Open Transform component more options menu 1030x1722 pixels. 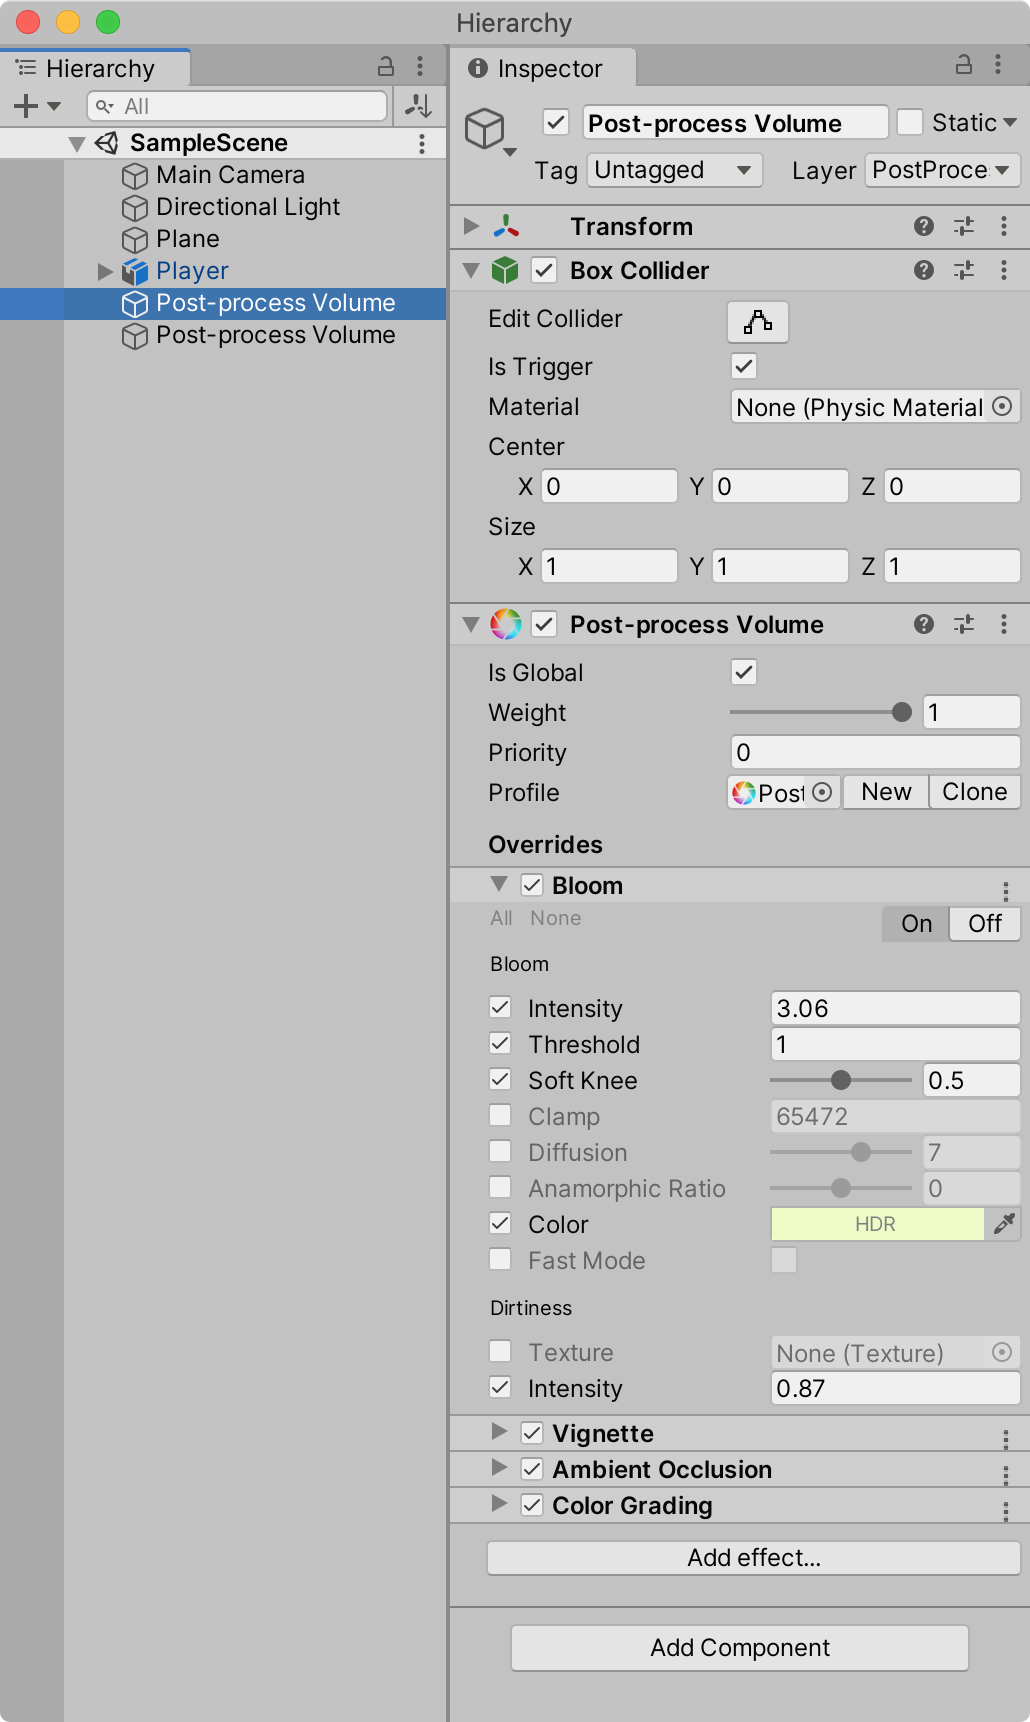(x=1004, y=226)
